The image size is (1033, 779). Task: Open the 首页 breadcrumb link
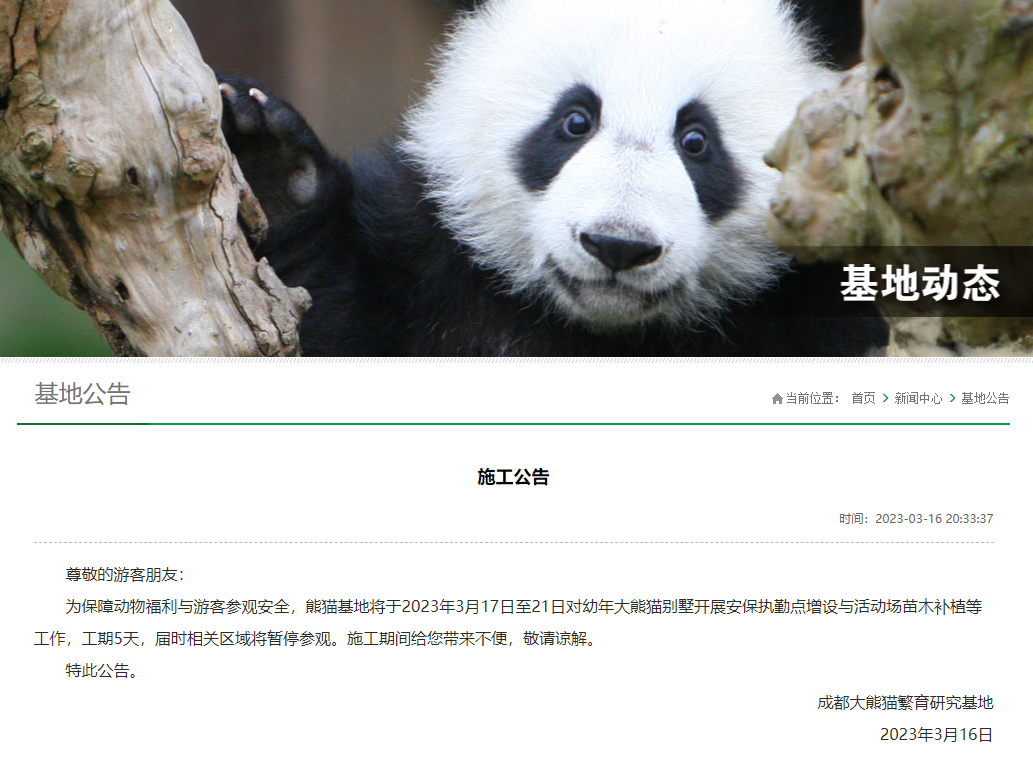[863, 398]
